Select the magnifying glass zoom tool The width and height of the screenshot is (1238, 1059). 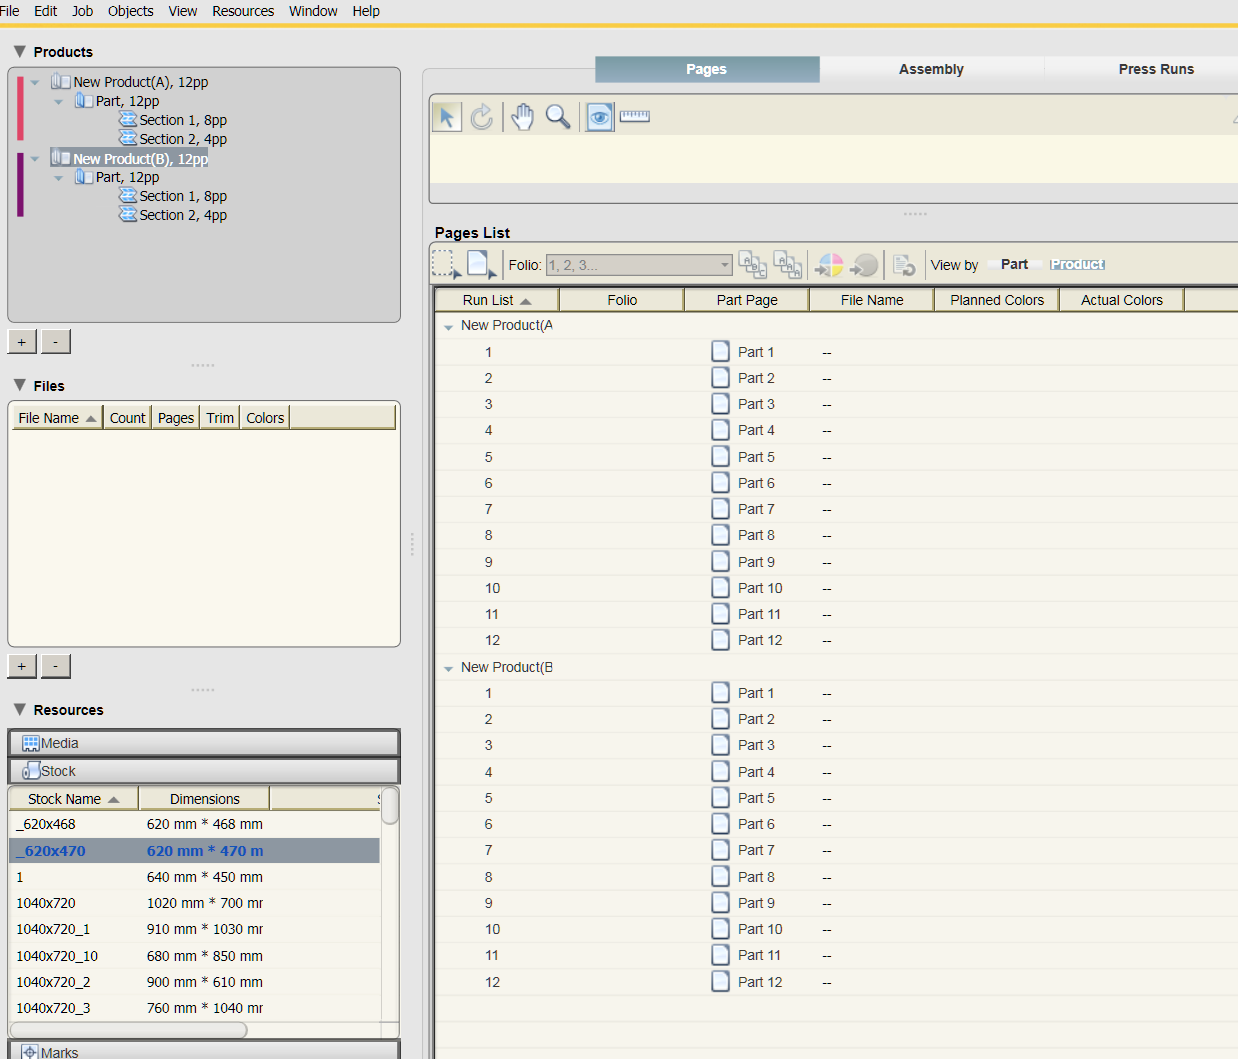click(x=558, y=117)
